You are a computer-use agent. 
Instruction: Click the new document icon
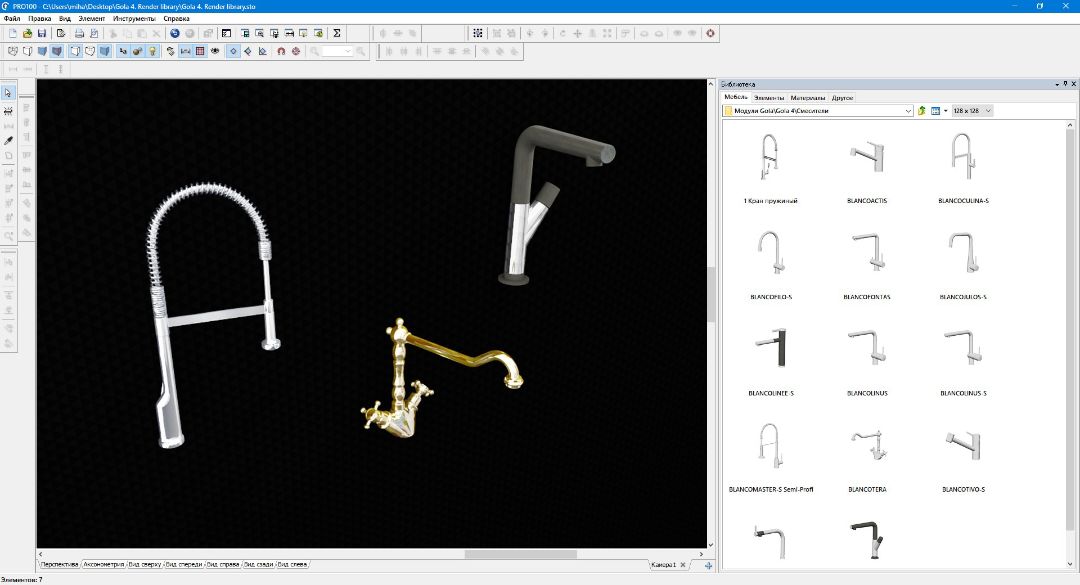coord(12,33)
